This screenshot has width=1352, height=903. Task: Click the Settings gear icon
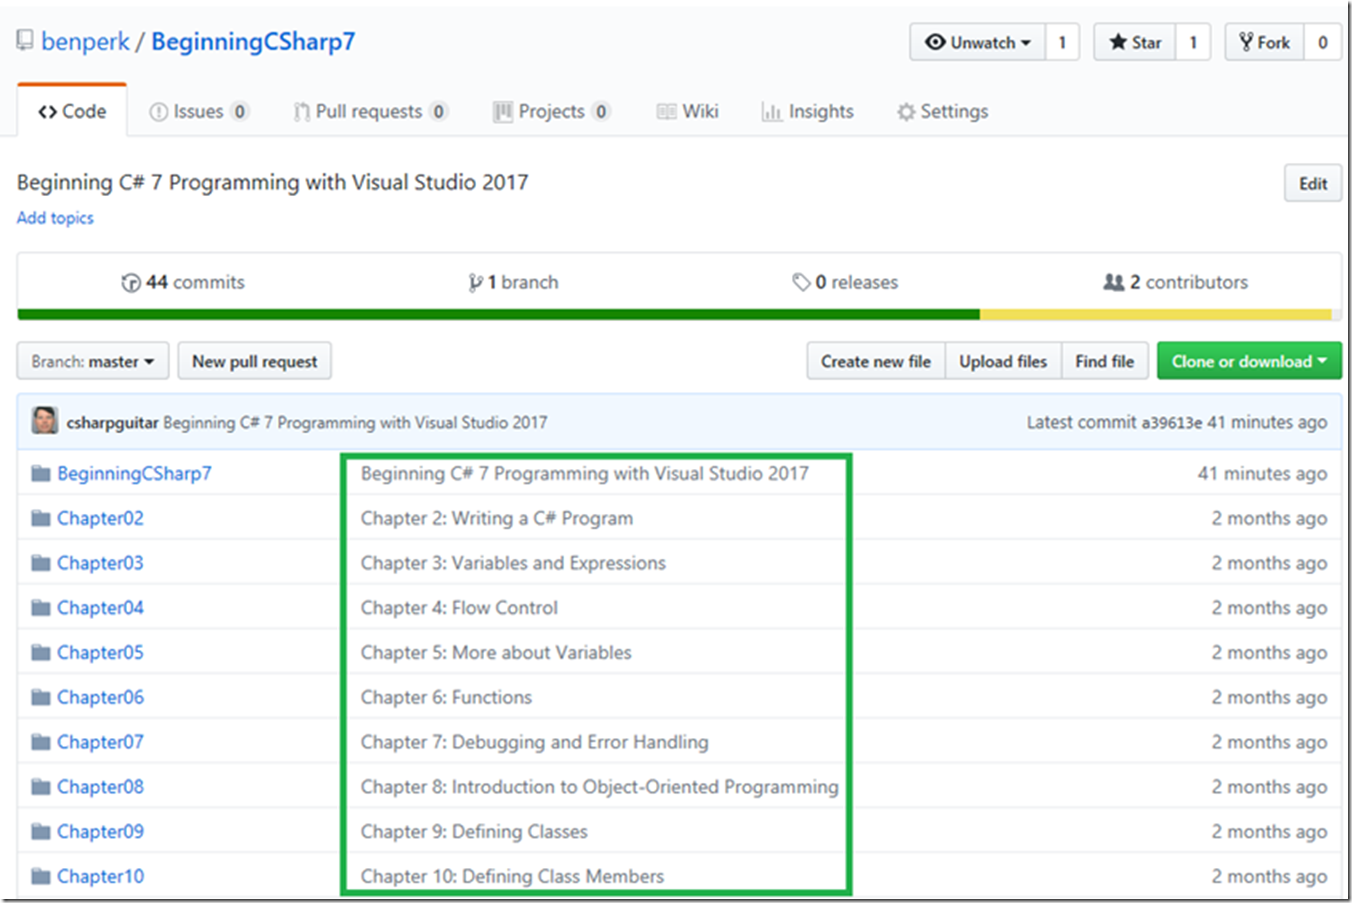906,112
